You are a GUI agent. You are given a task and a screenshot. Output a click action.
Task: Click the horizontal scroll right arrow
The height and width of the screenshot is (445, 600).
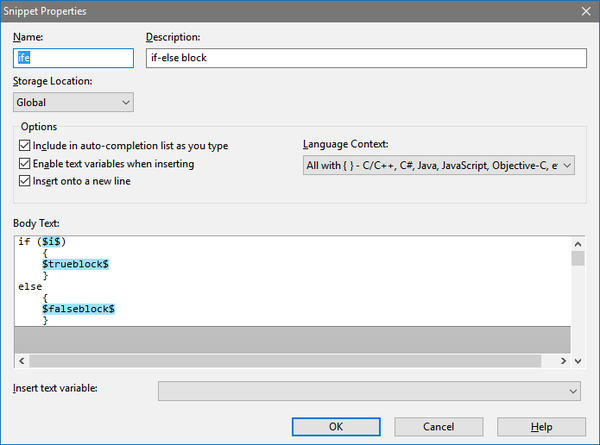[x=563, y=361]
